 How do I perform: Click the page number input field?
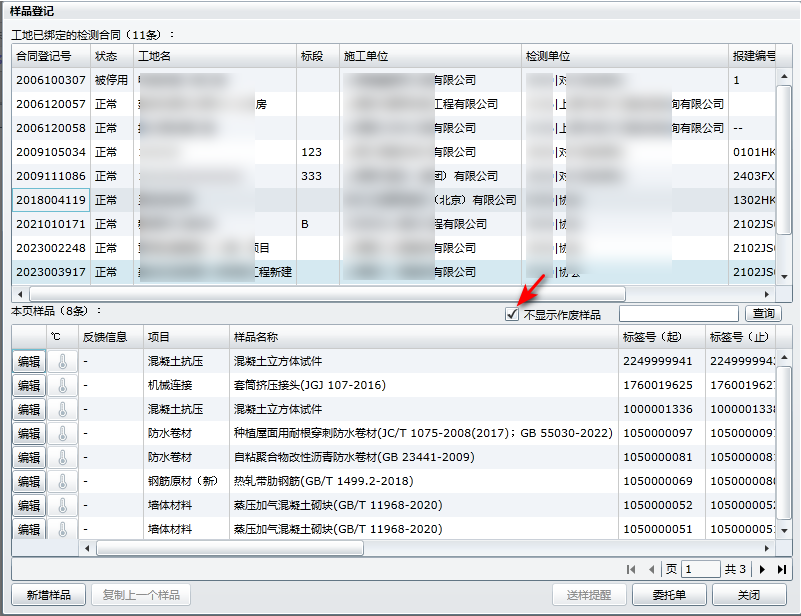point(700,569)
